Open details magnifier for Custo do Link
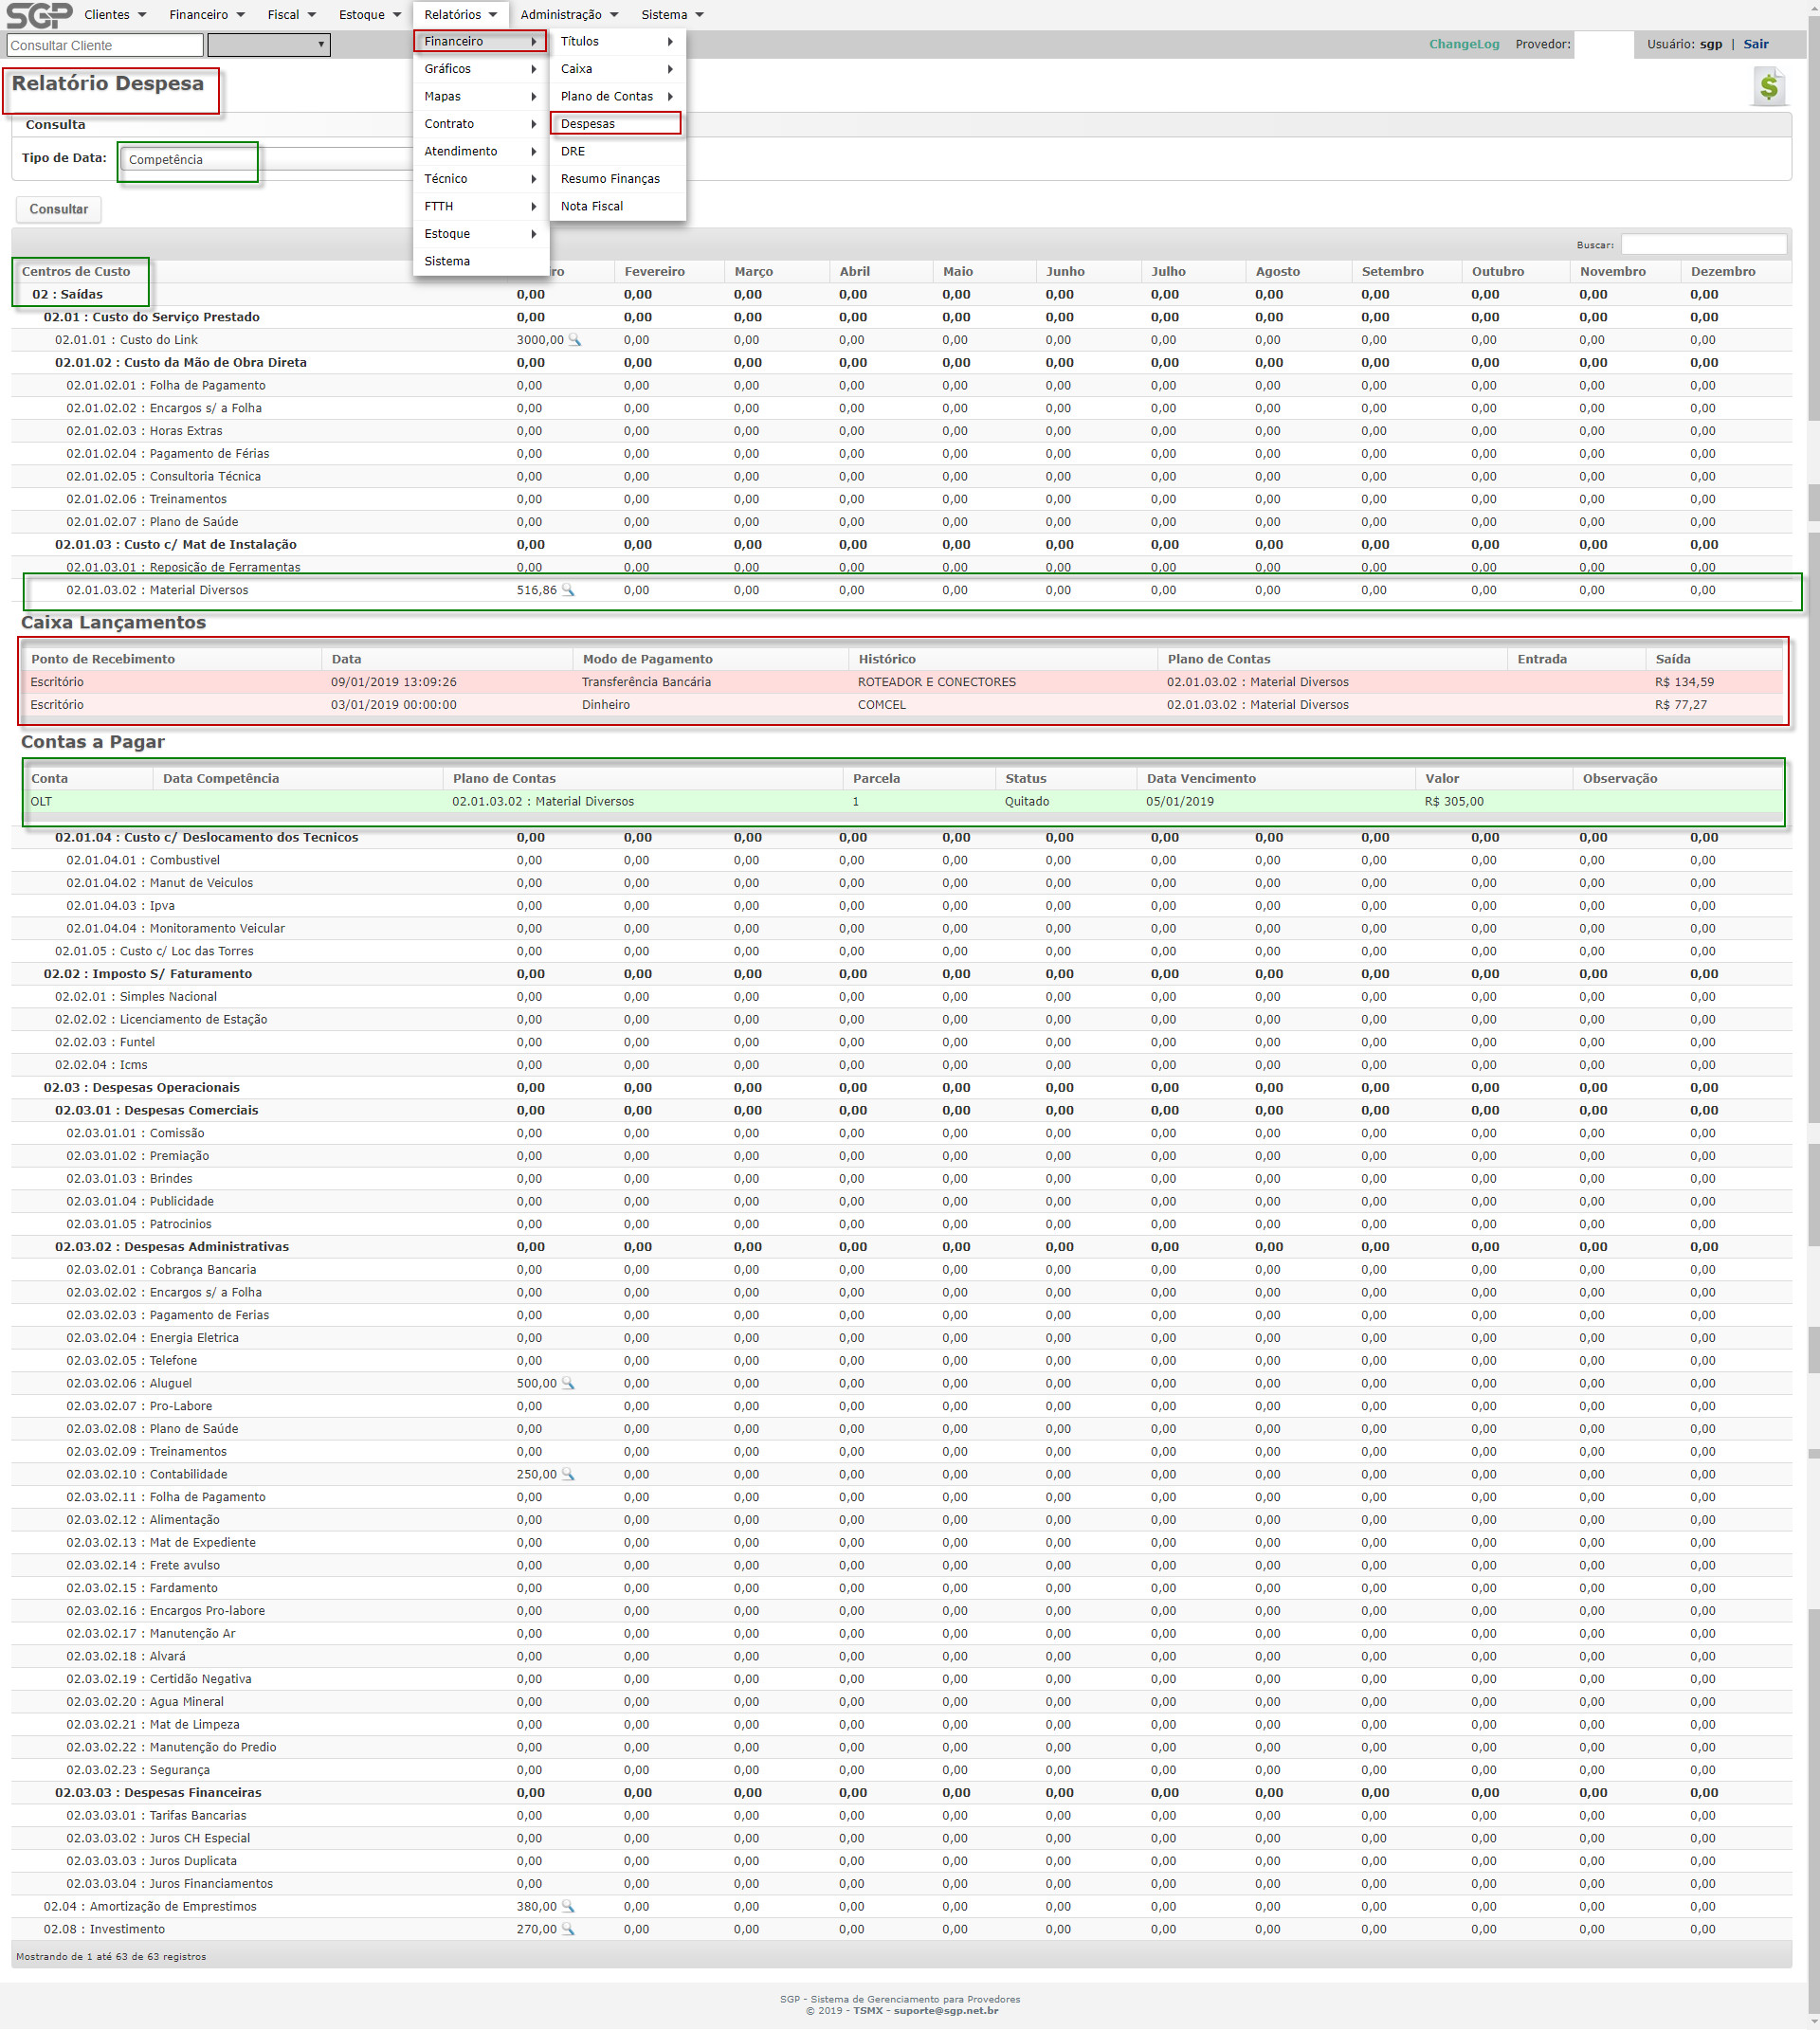1820x2030 pixels. click(x=575, y=340)
